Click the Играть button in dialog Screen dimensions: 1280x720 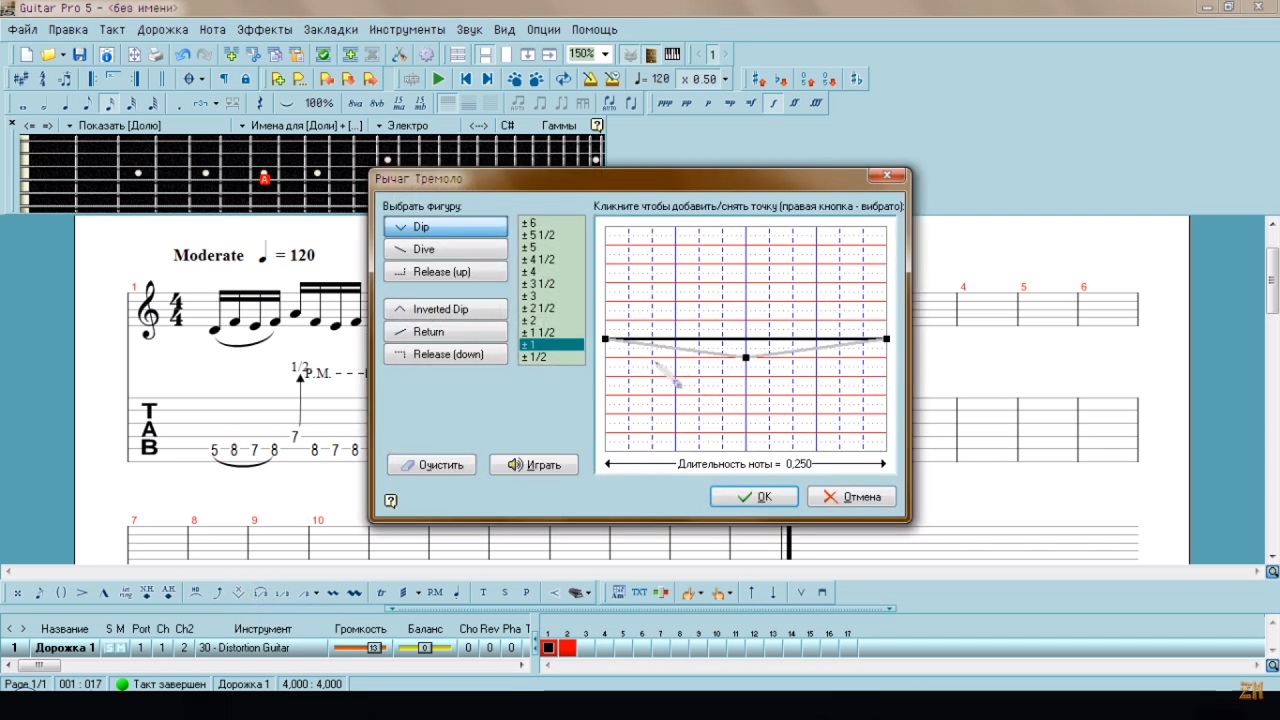pyautogui.click(x=533, y=465)
